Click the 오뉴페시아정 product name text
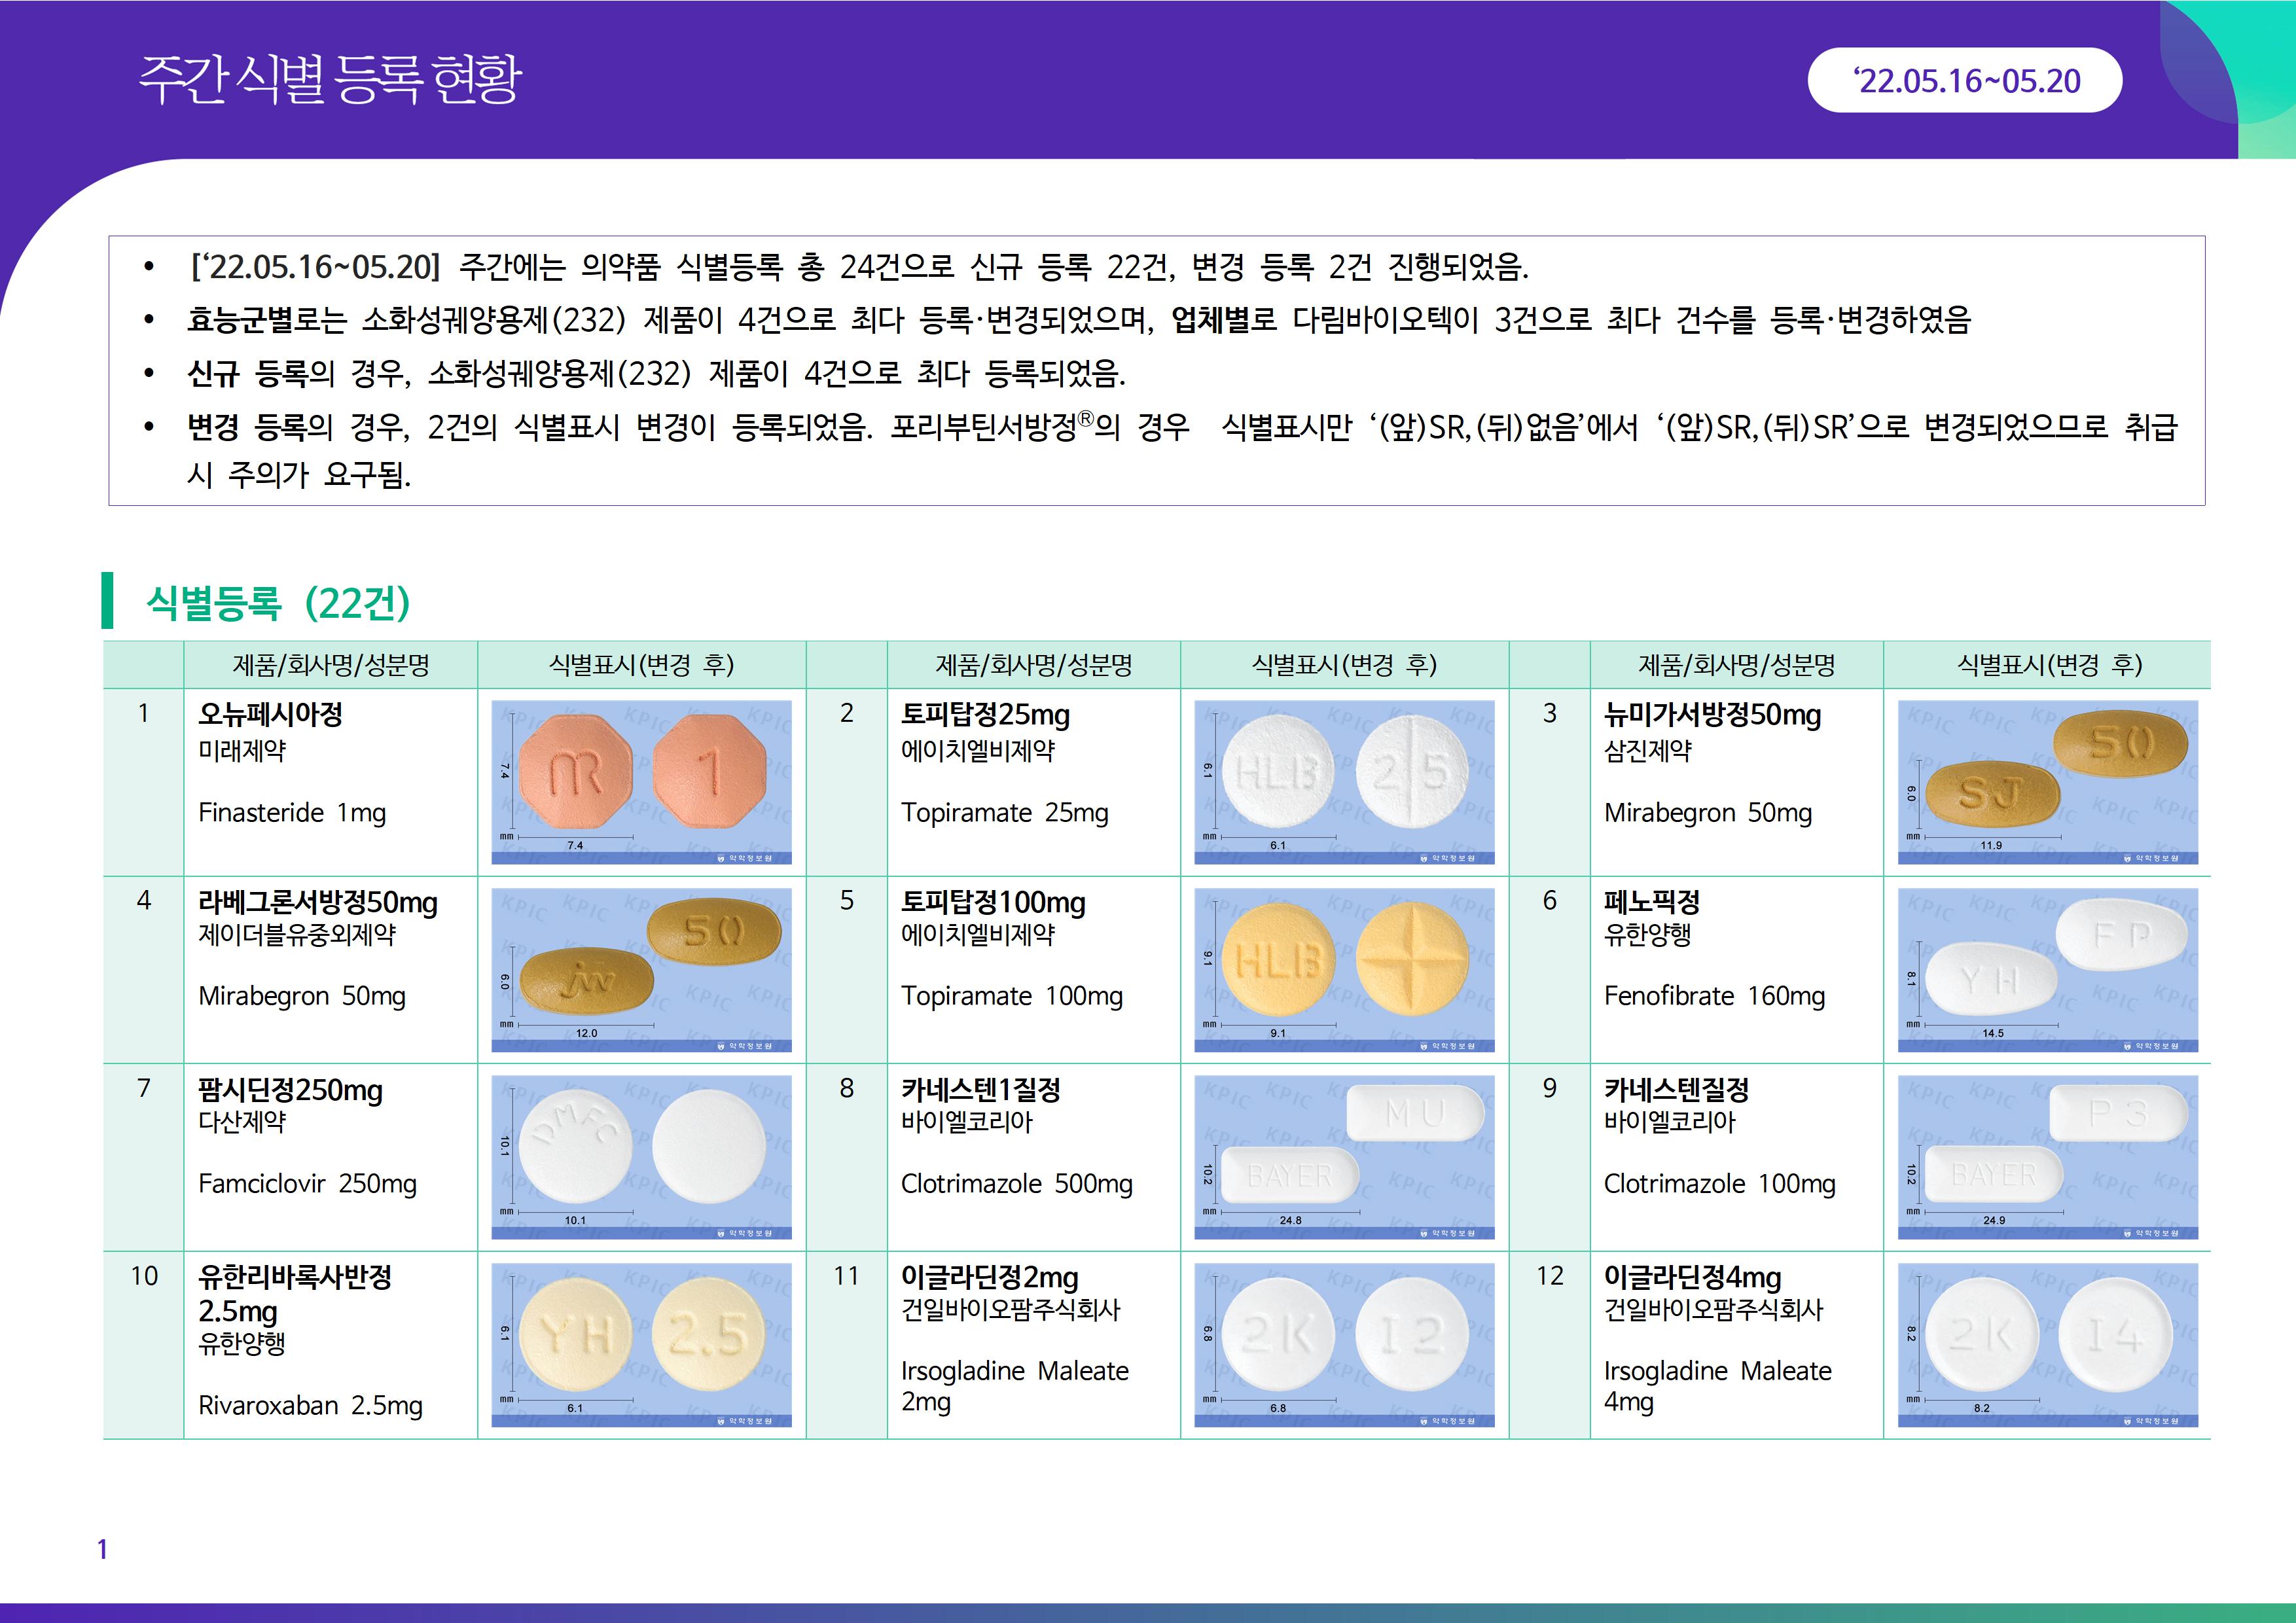Viewport: 2296px width, 1623px height. tap(271, 714)
